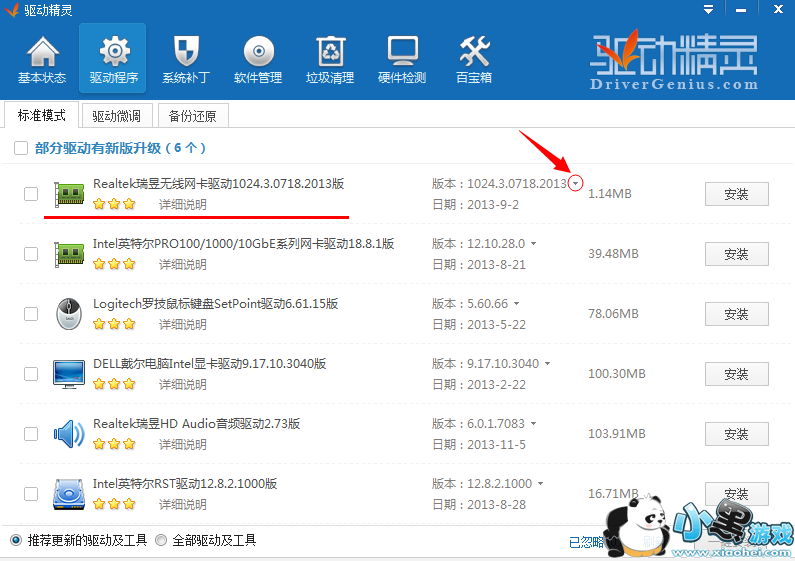Open 详细说明 for Realtek HD Audio driver
Viewport: 795px width, 561px height.
183,444
